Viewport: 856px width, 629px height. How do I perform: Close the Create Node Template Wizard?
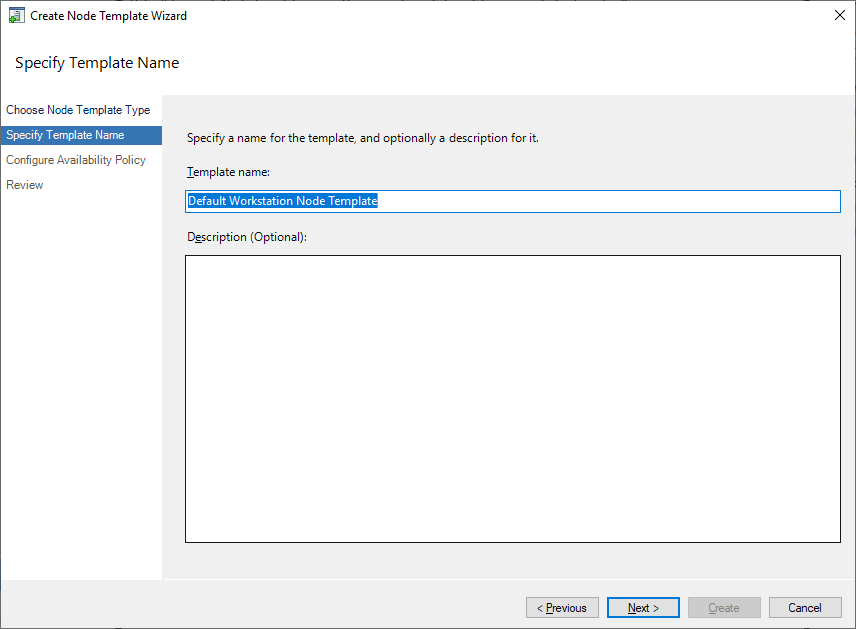click(x=839, y=15)
